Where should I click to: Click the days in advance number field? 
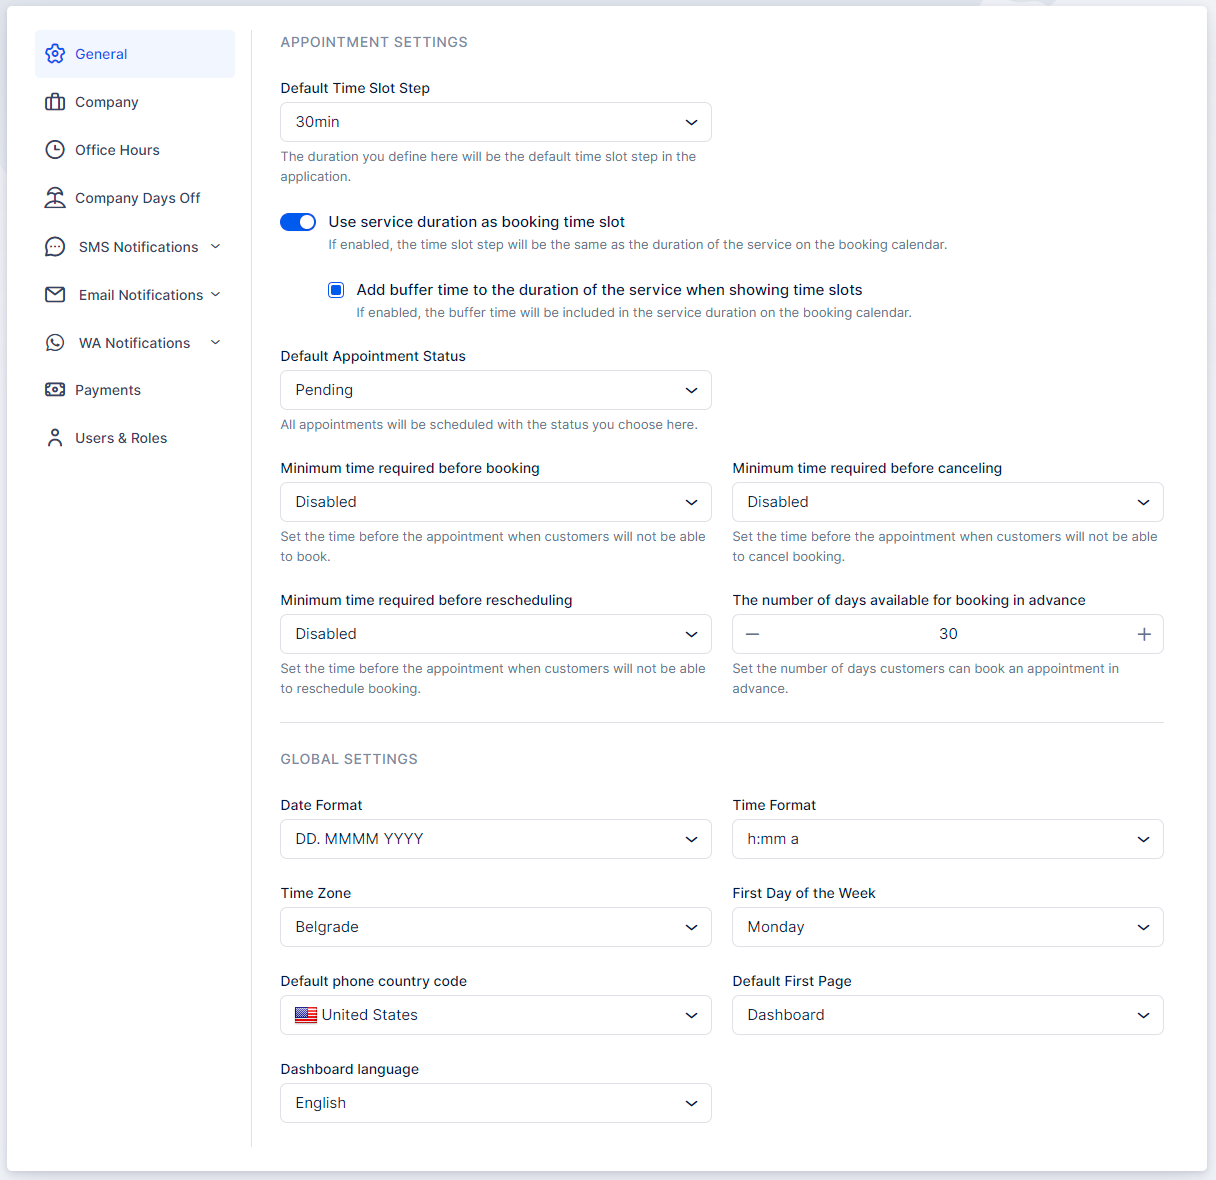coord(948,634)
